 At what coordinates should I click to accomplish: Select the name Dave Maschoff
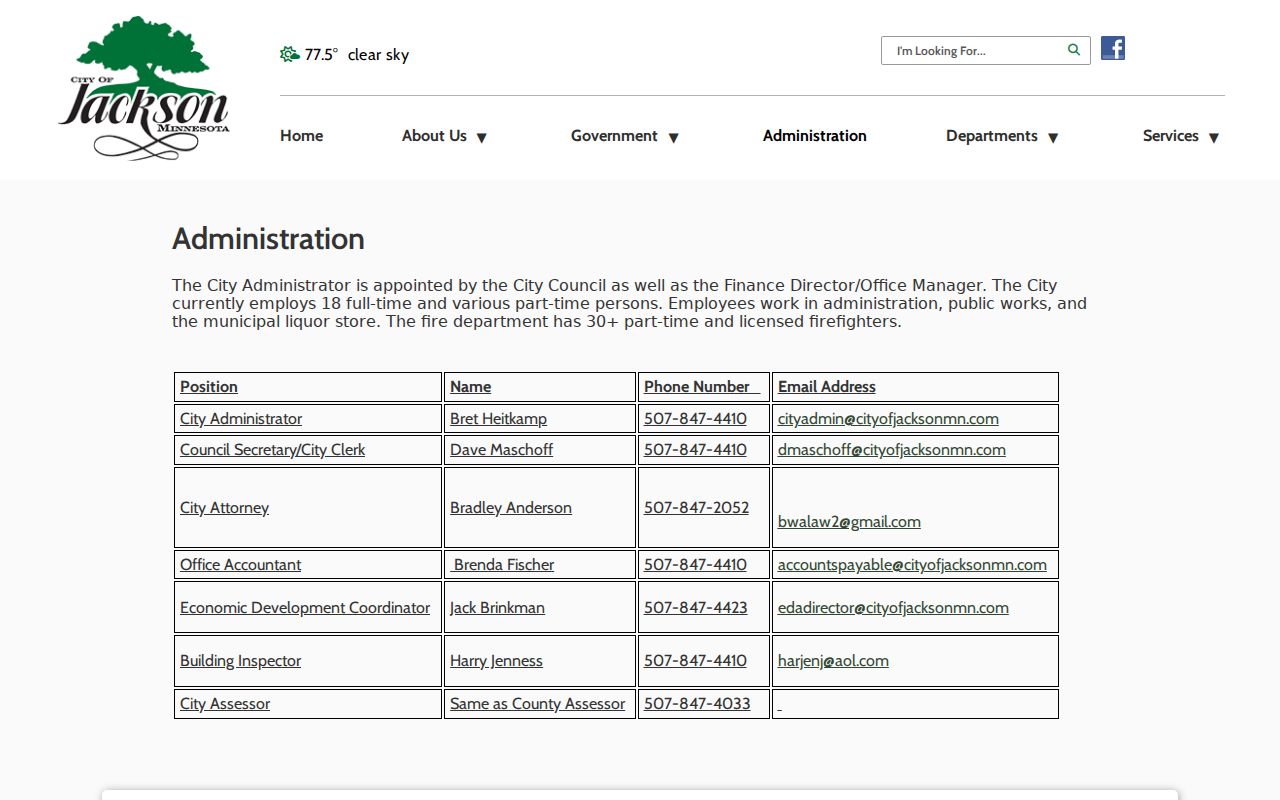tap(501, 450)
